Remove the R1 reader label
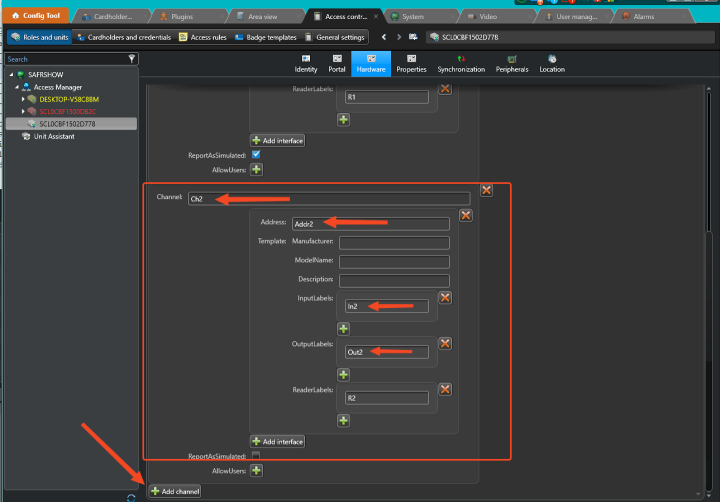 coord(445,89)
